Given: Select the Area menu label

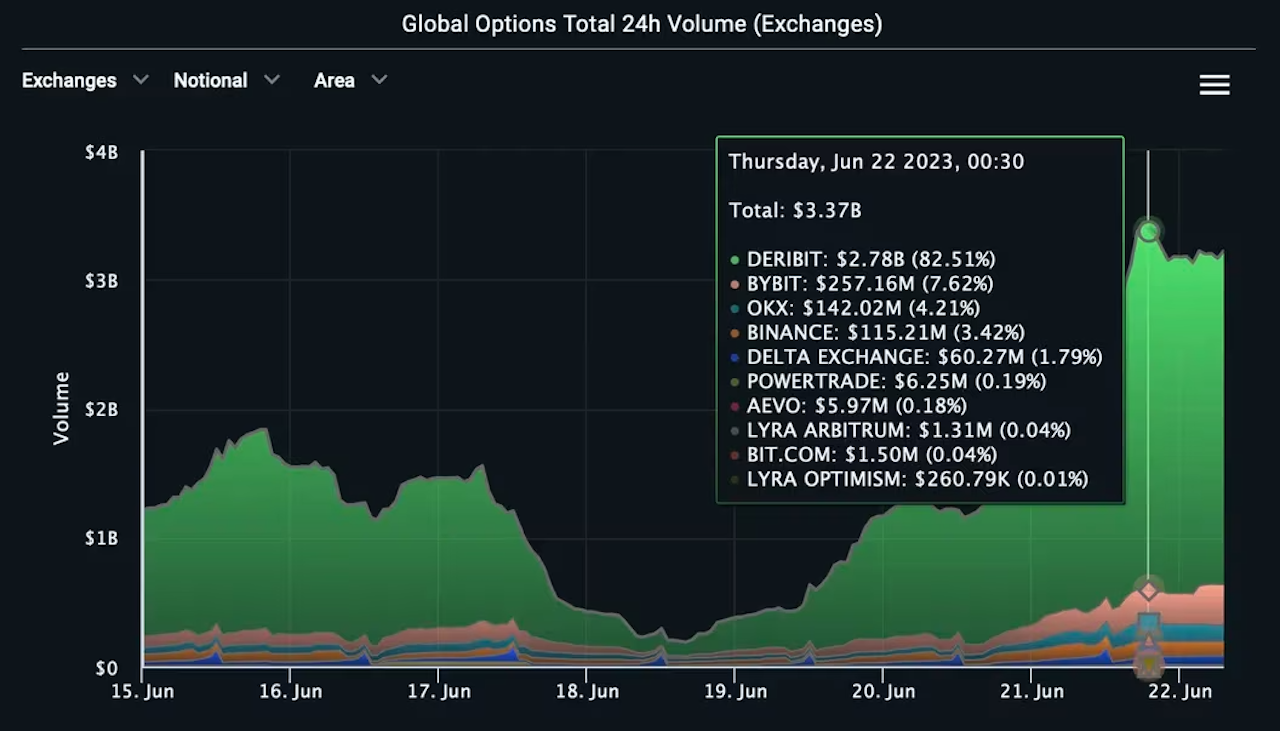Looking at the screenshot, I should pyautogui.click(x=334, y=80).
